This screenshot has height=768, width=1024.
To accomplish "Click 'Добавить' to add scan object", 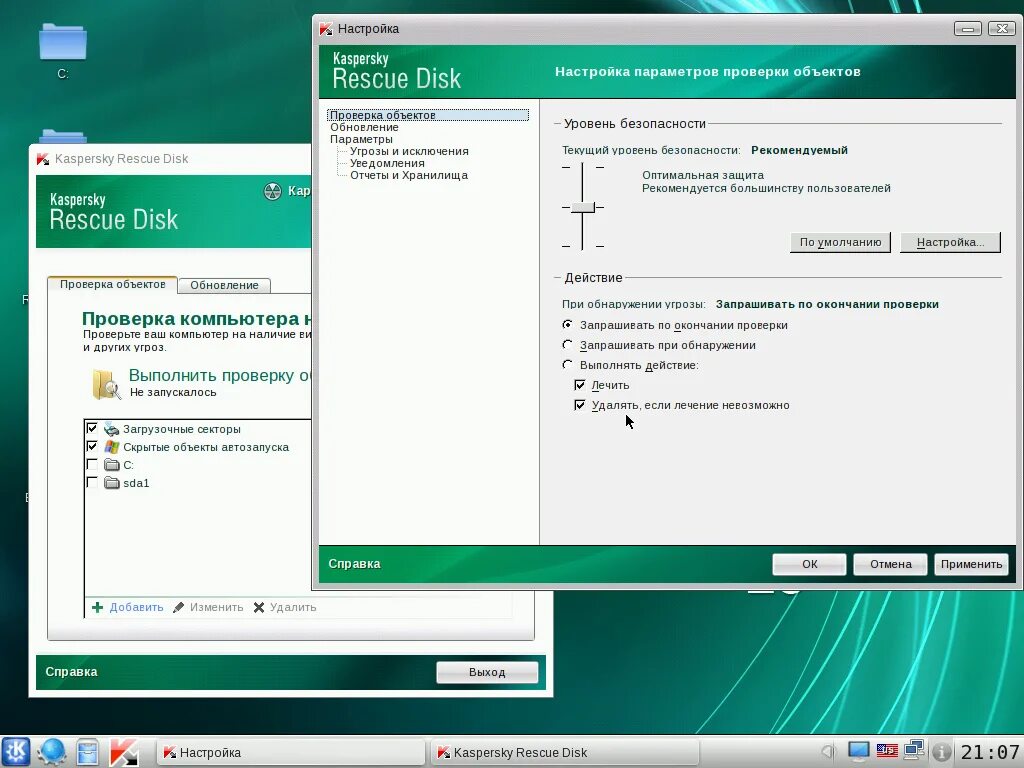I will pos(136,607).
